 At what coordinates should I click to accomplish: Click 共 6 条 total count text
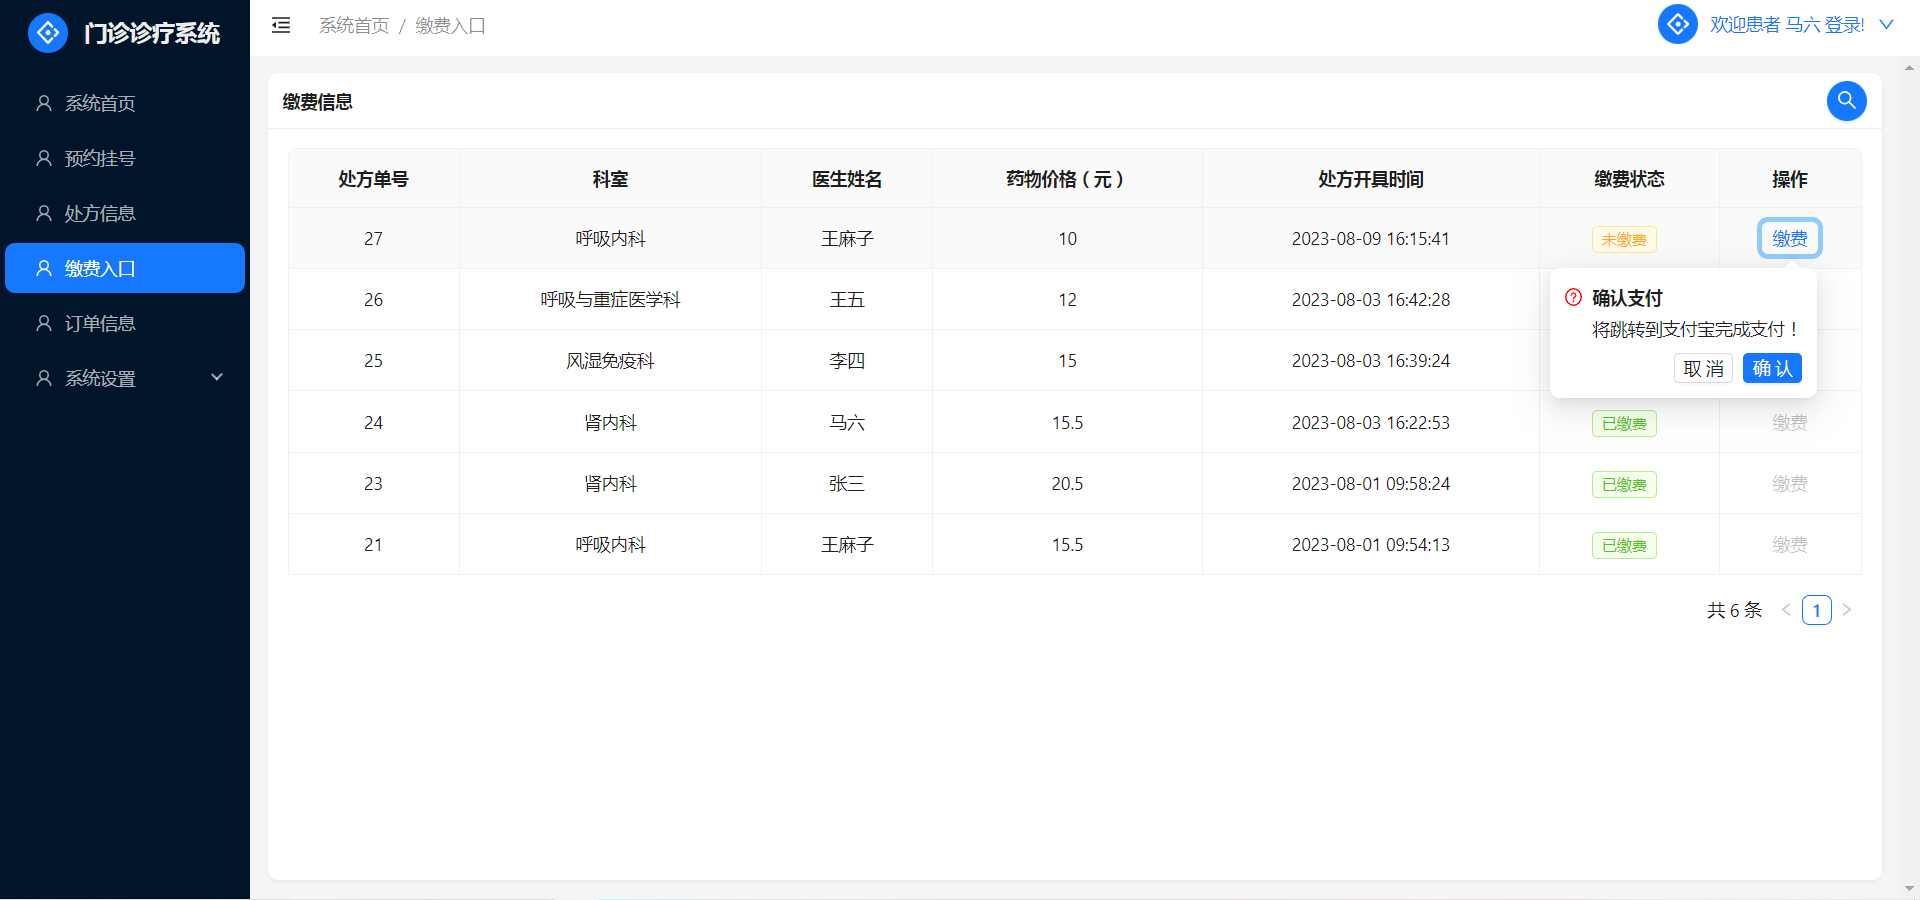pyautogui.click(x=1734, y=610)
